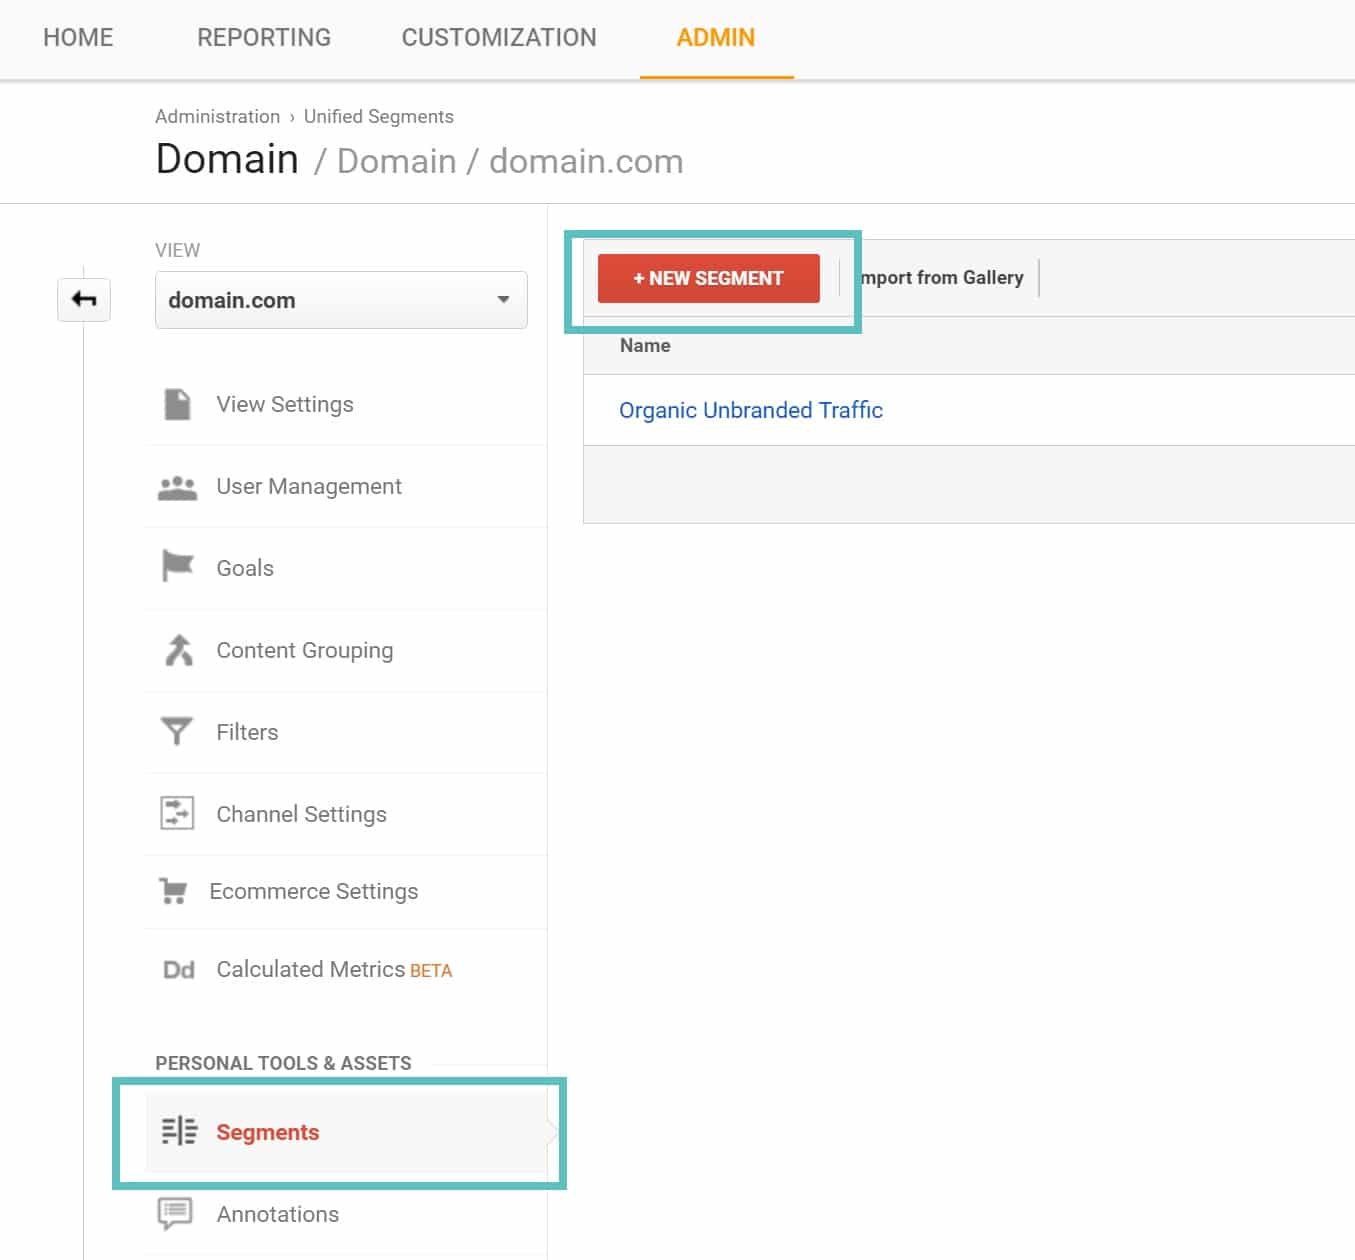Open Filters via the funnel icon
Viewport: 1355px width, 1260px height.
point(176,731)
